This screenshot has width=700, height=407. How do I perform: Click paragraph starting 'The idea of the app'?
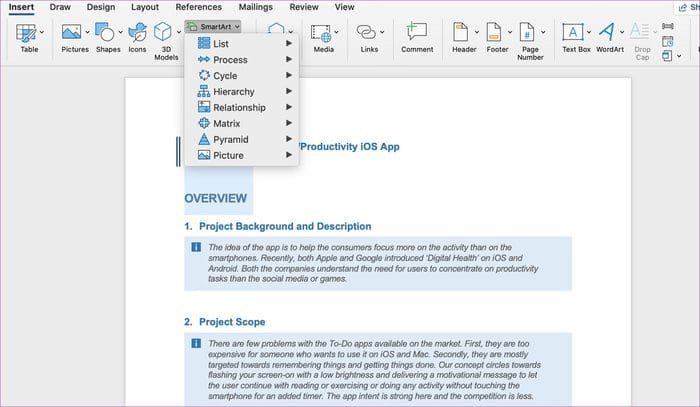coord(373,263)
